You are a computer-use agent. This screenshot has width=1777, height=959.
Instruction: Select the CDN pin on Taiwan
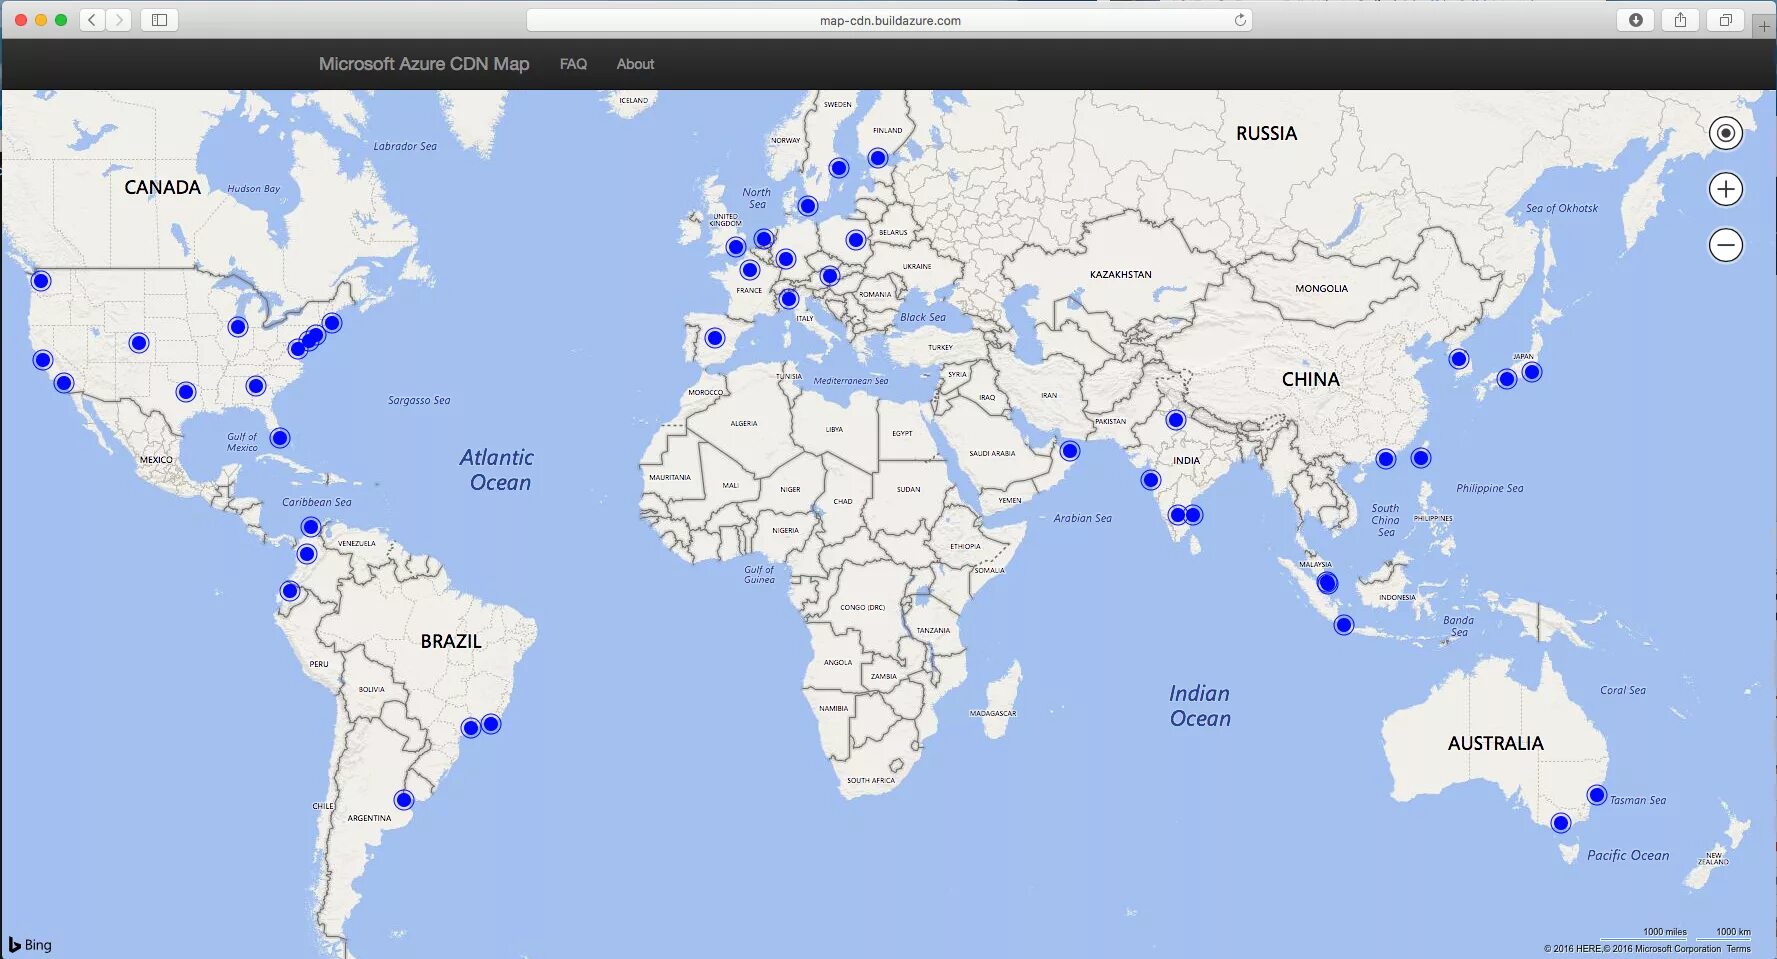coord(1421,458)
